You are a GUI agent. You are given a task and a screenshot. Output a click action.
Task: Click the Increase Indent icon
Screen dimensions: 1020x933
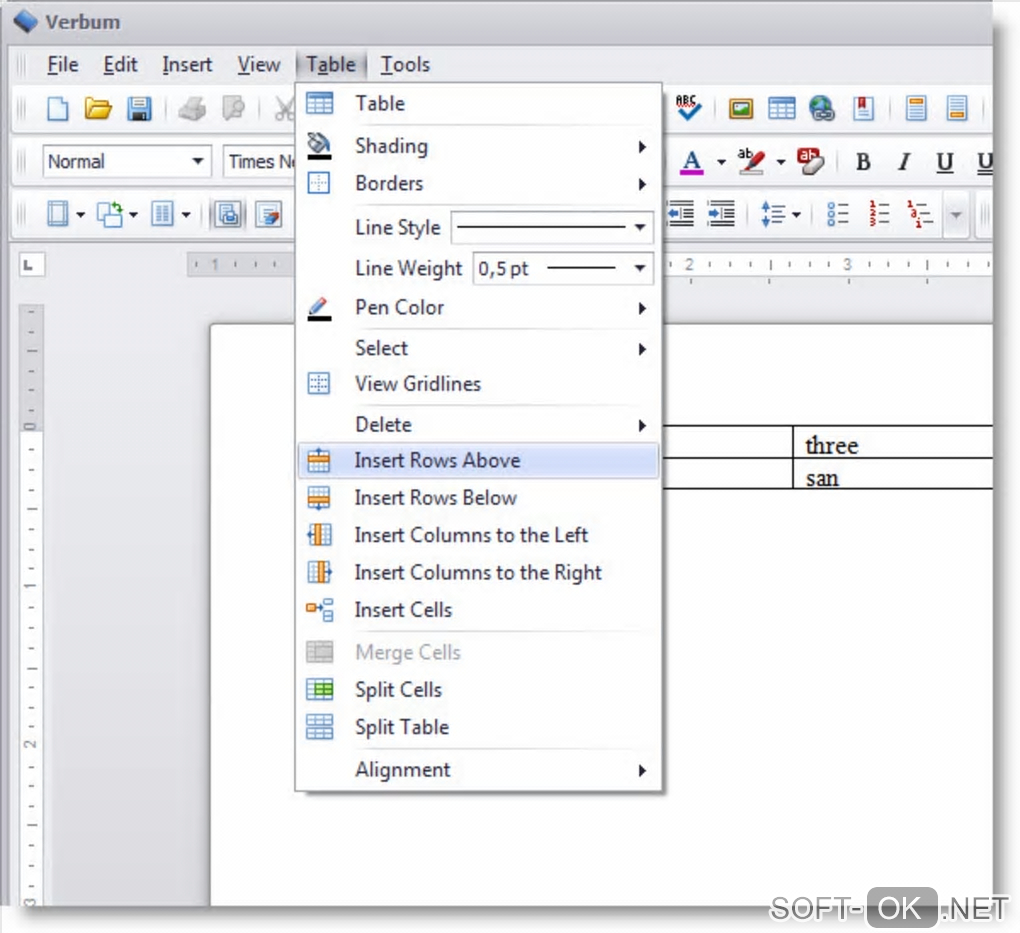coord(721,213)
